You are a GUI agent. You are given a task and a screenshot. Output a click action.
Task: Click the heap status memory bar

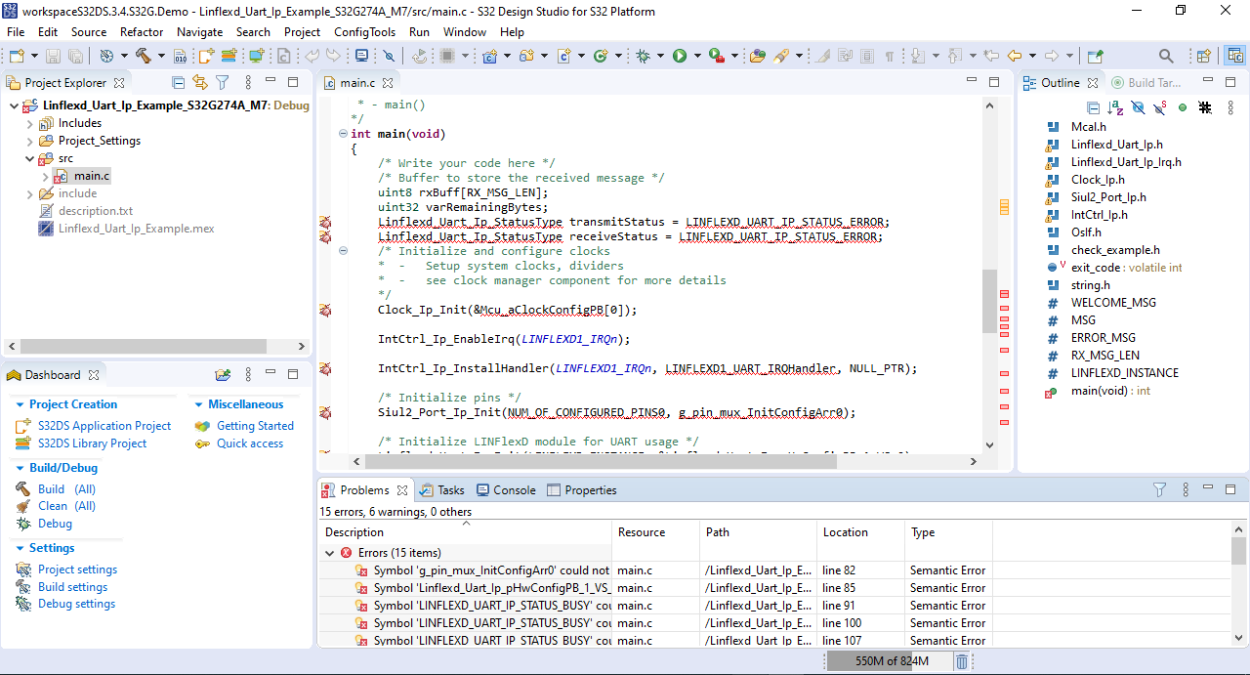click(888, 661)
